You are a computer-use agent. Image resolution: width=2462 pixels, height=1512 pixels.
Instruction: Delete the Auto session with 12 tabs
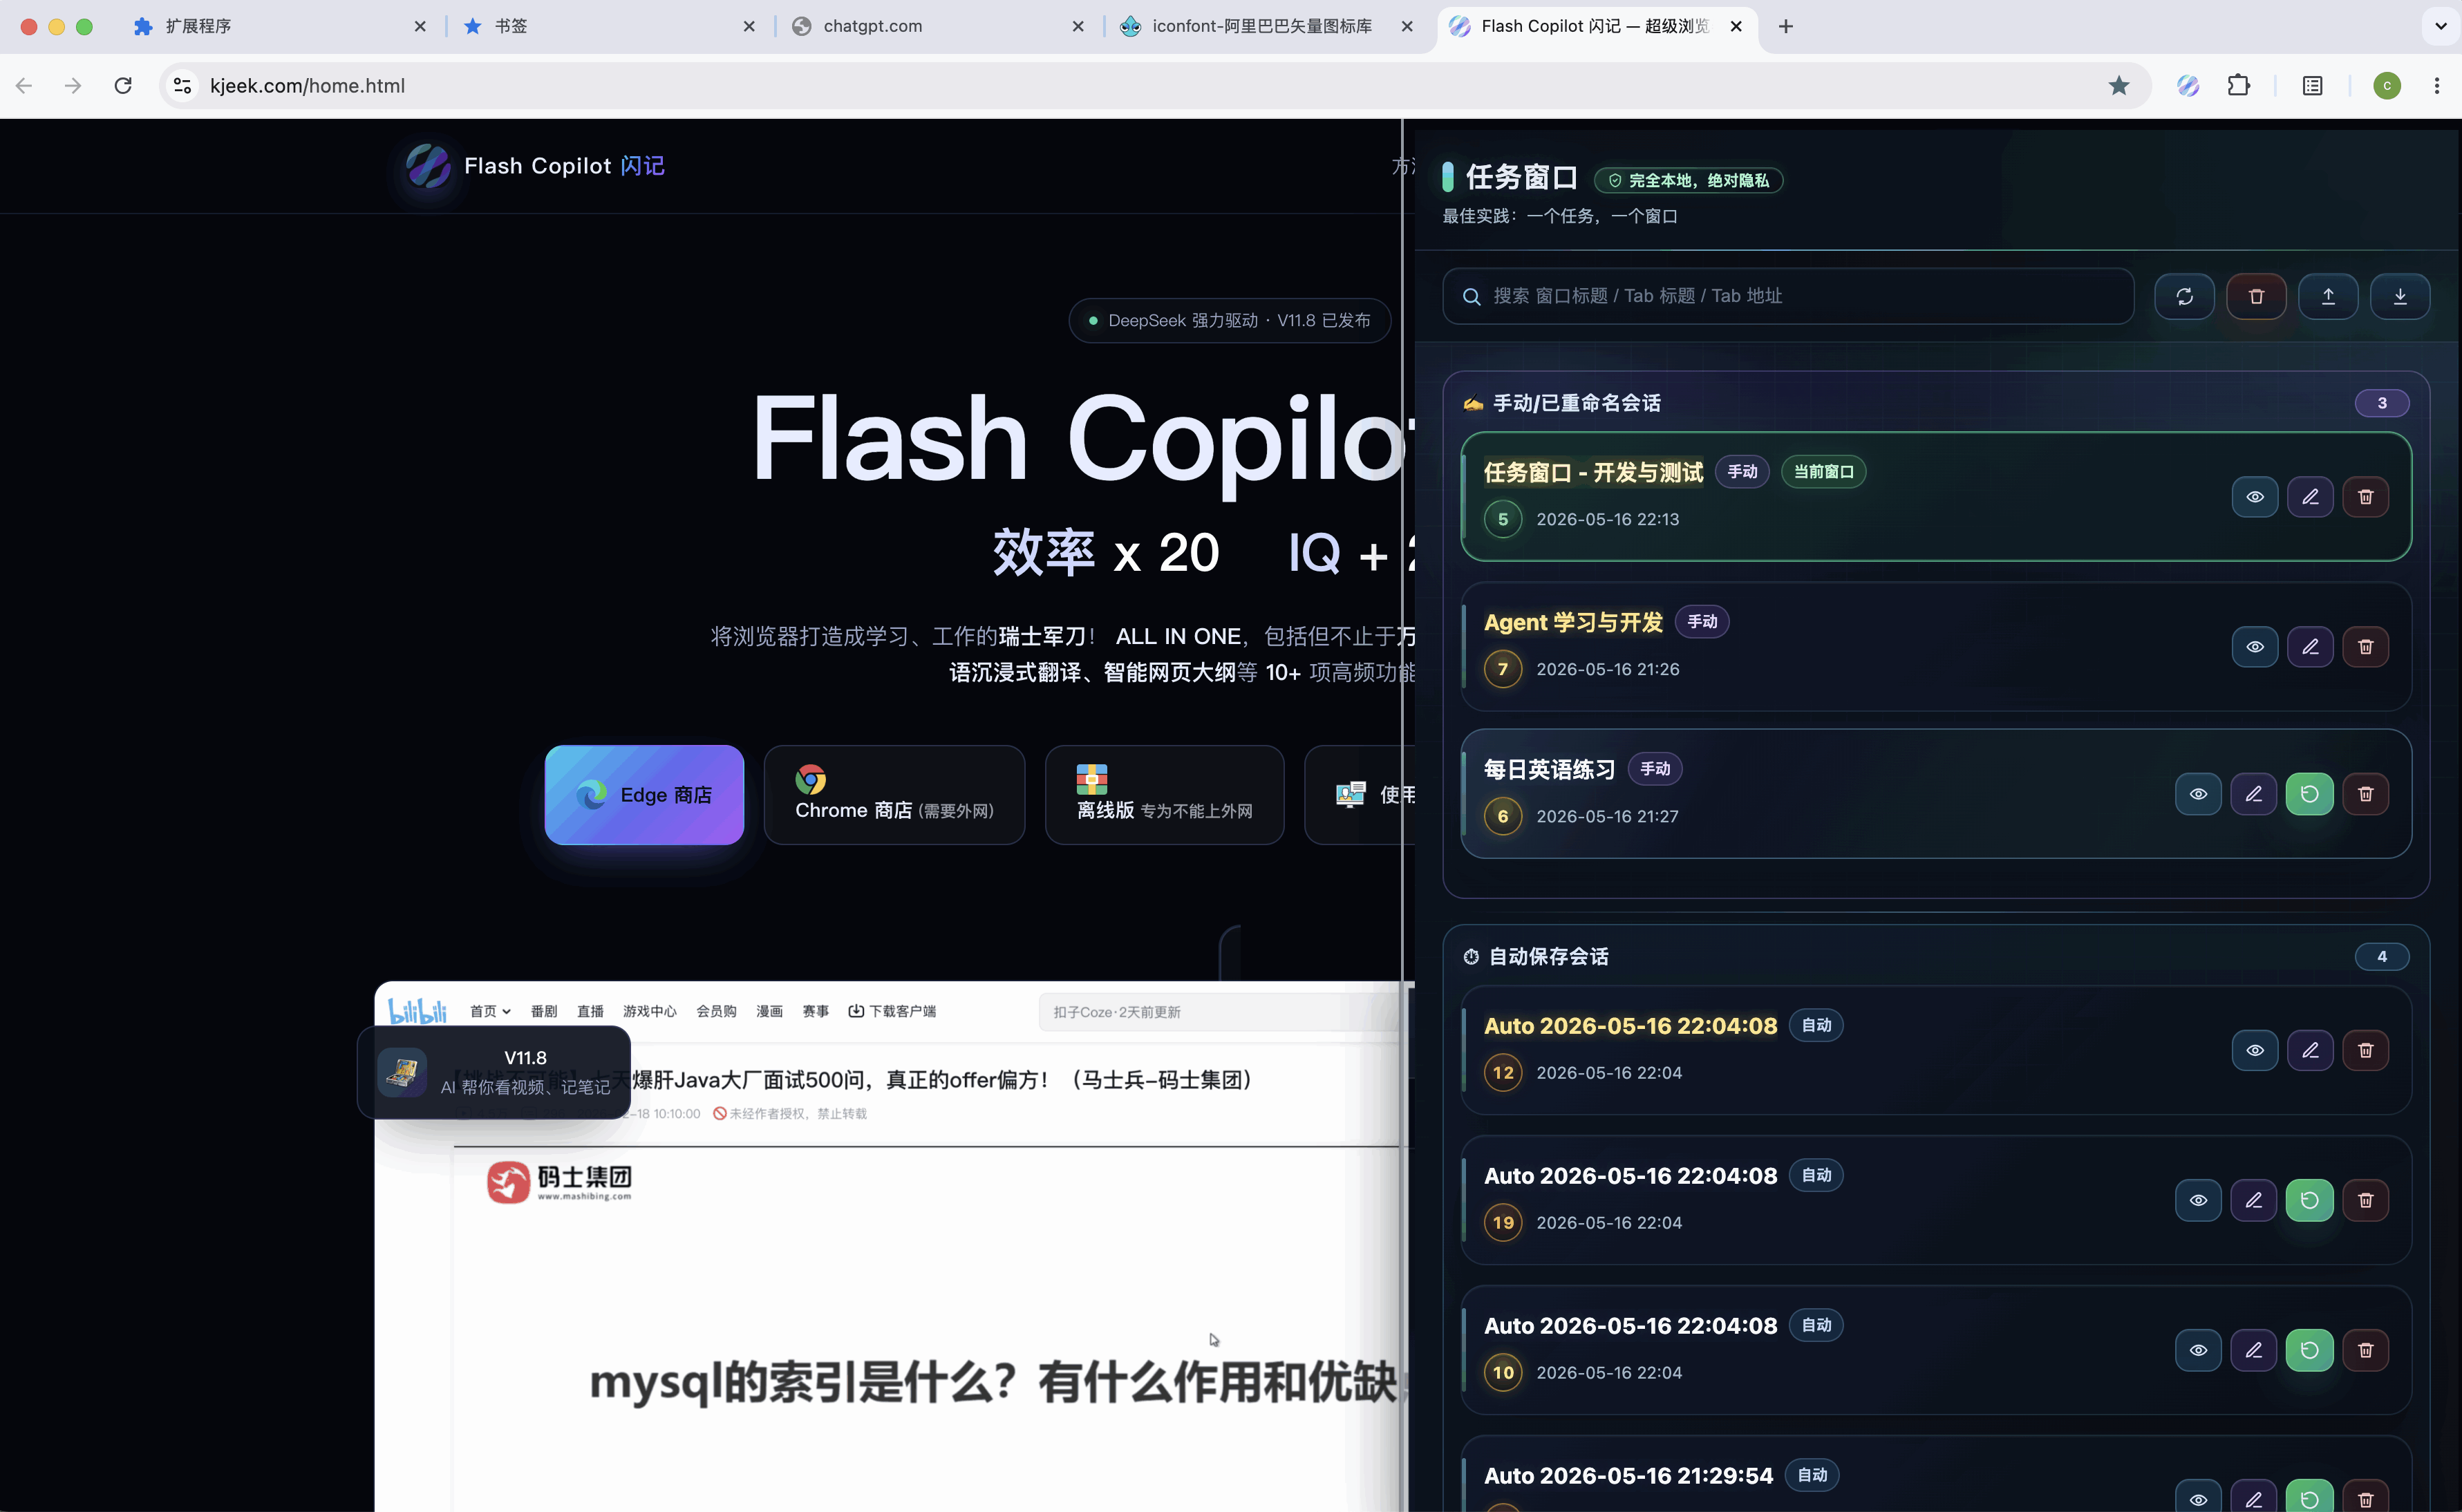2366,1050
